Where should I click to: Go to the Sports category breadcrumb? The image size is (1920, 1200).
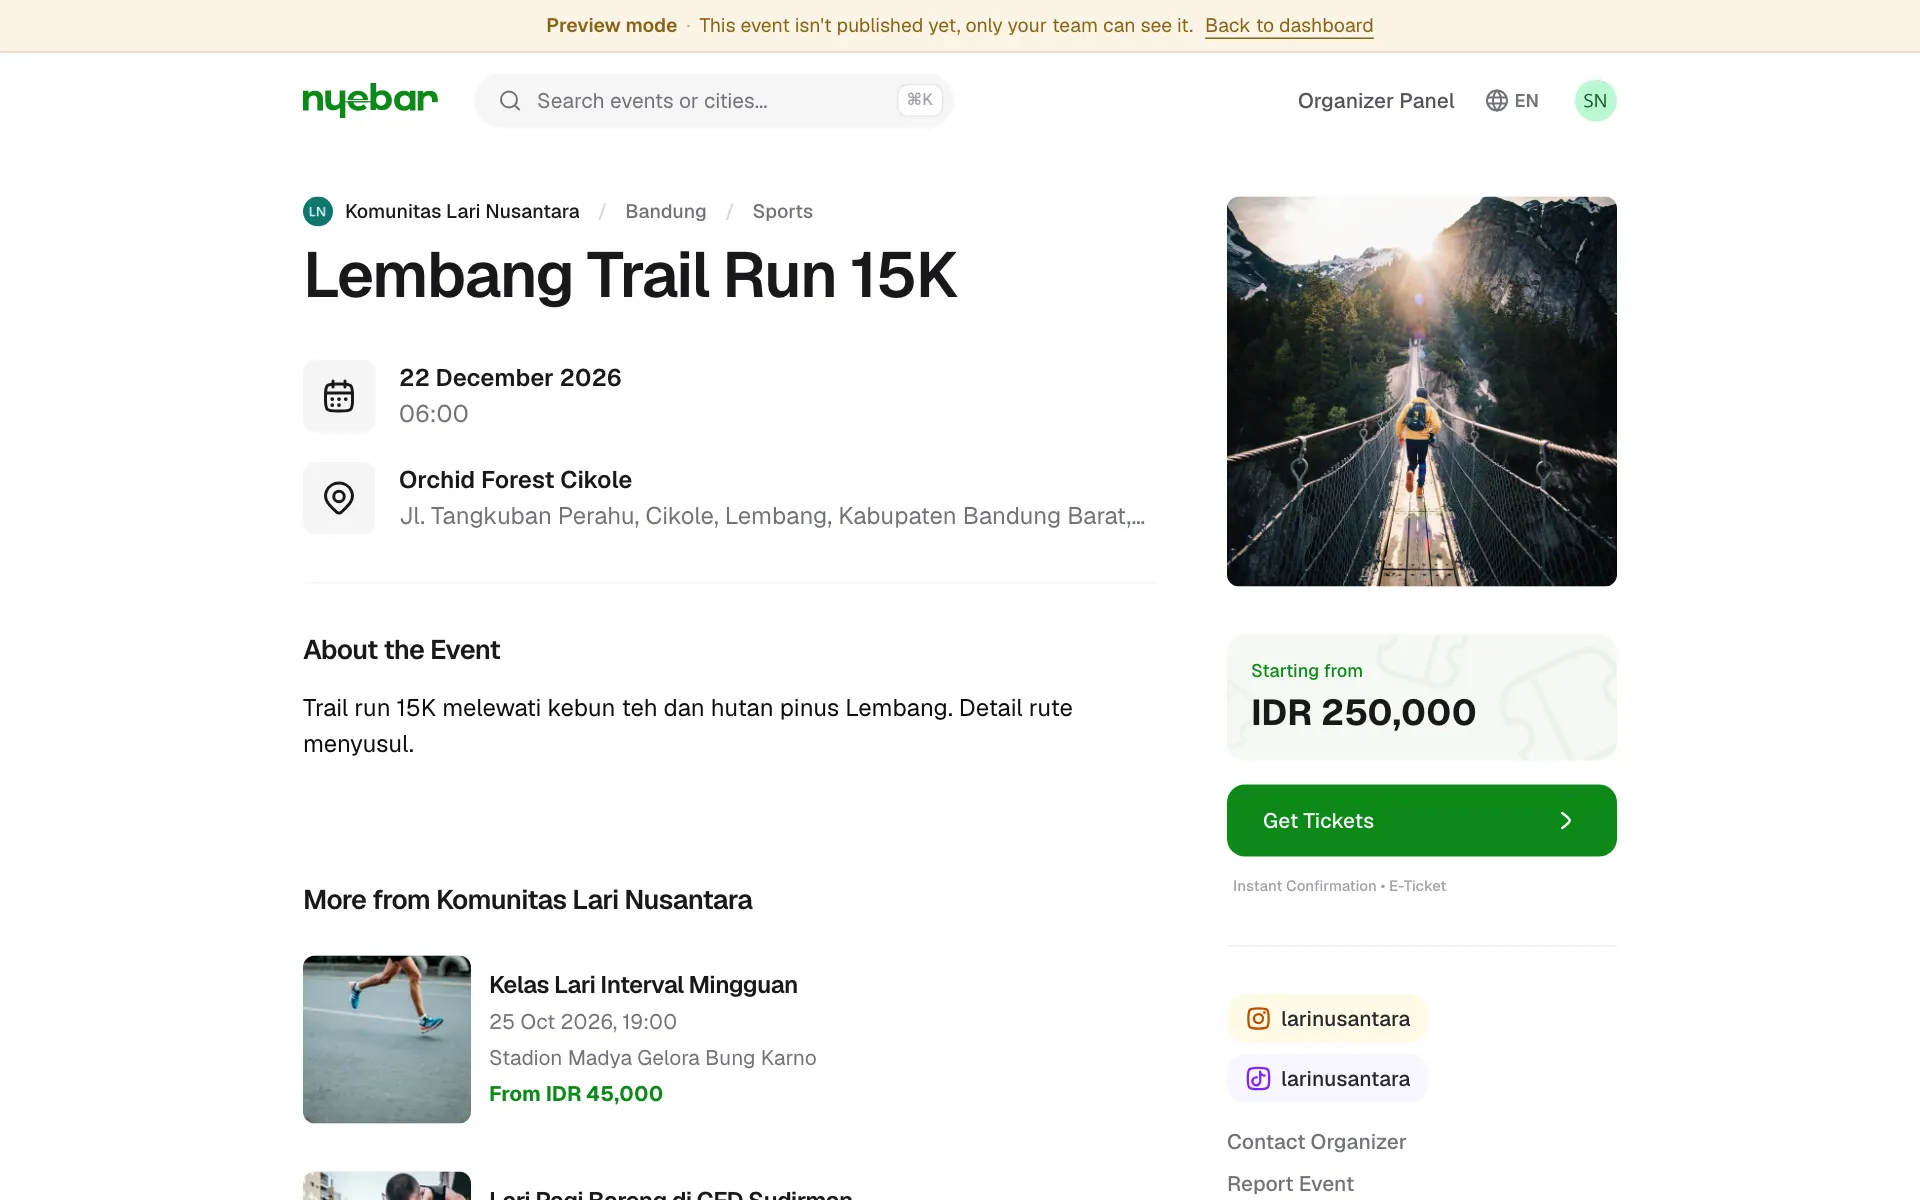tap(782, 212)
